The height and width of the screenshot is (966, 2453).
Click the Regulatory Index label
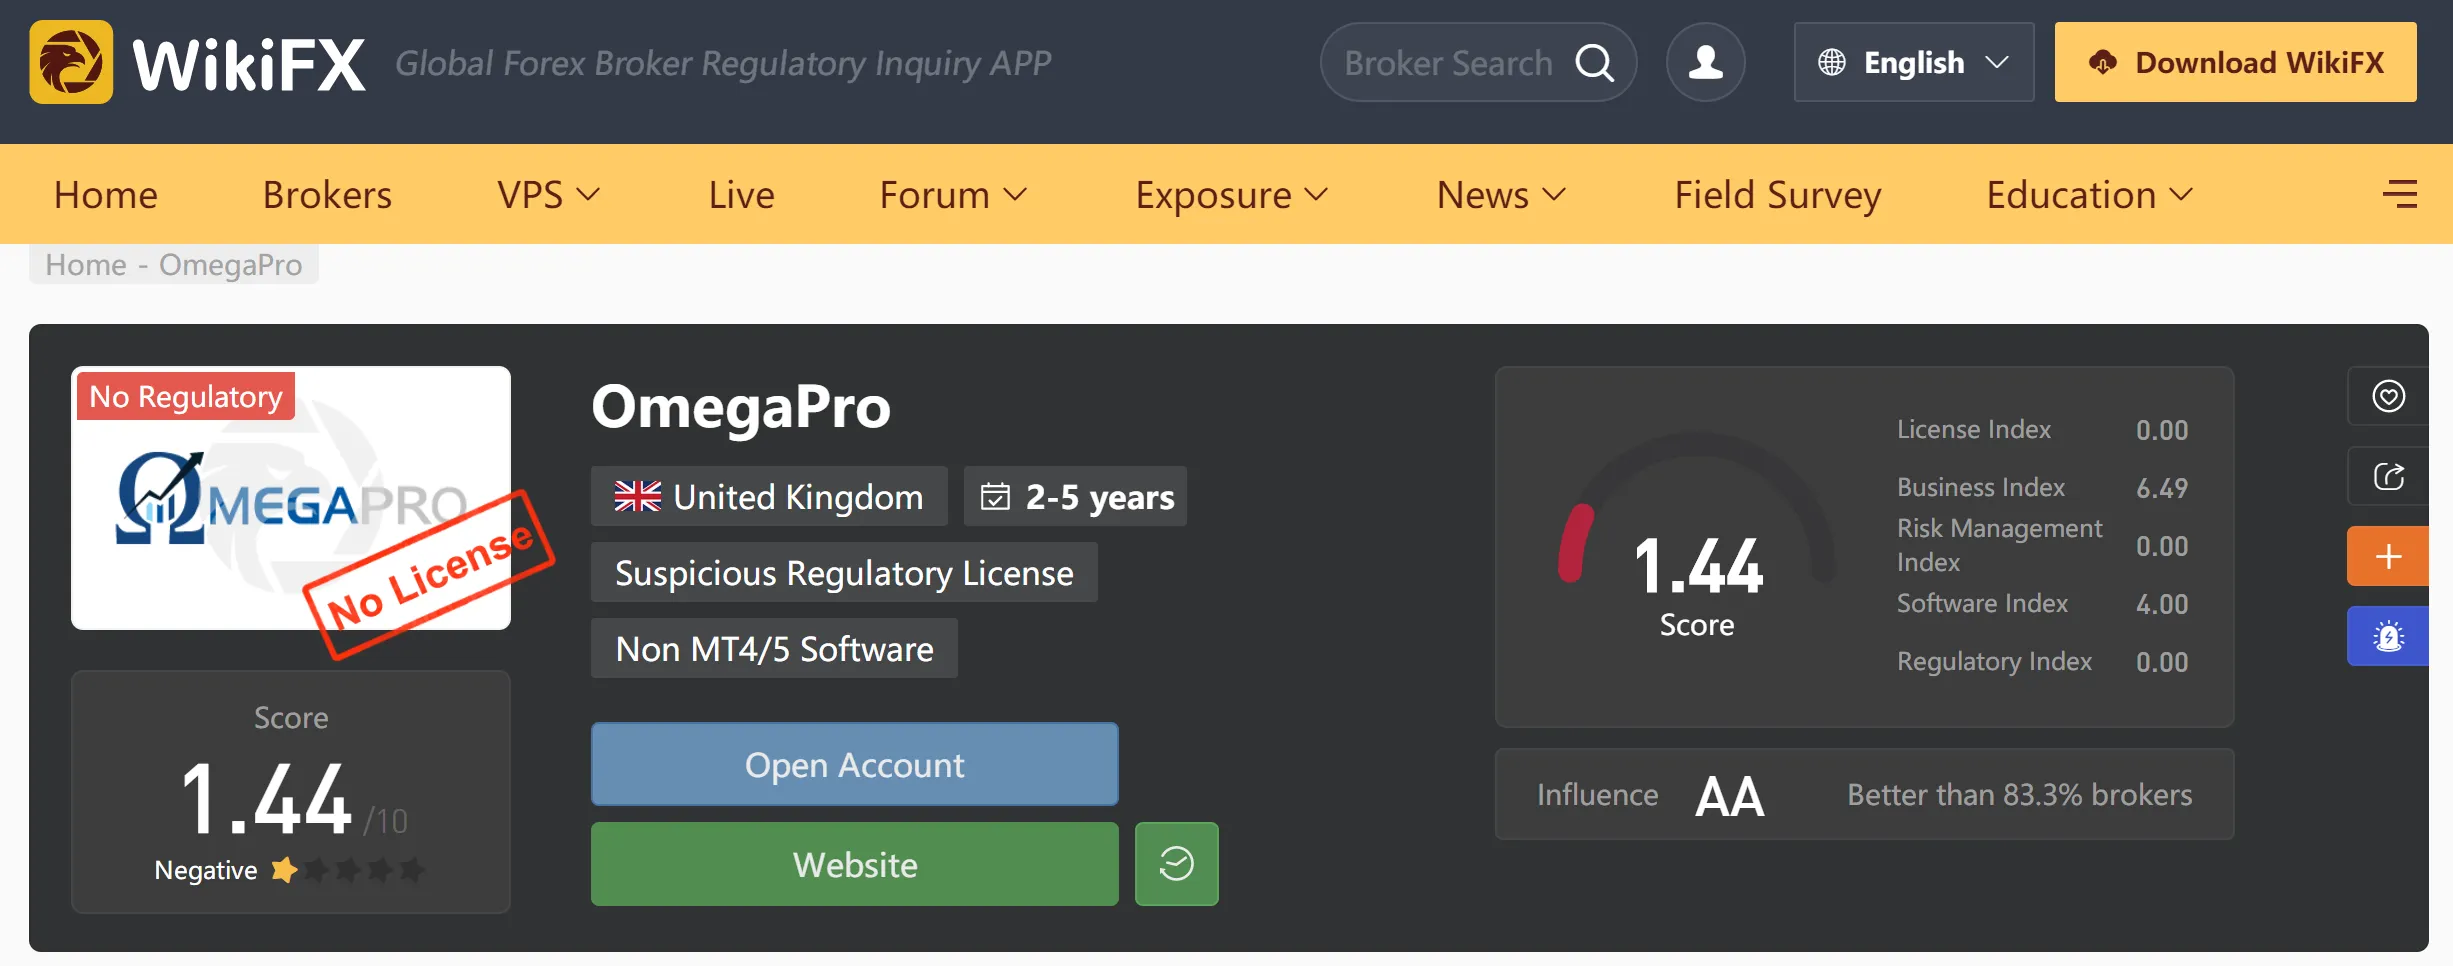click(1994, 661)
